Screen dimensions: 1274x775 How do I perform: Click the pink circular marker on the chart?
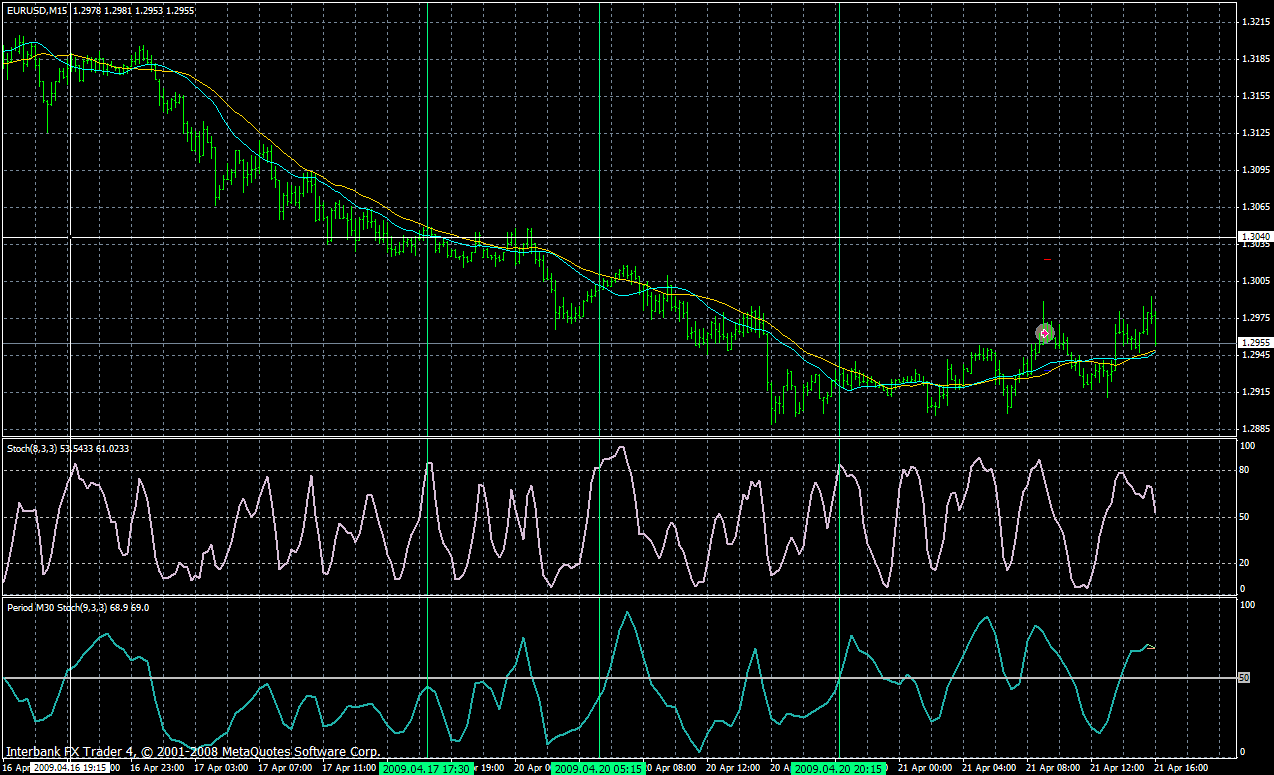tap(1044, 333)
